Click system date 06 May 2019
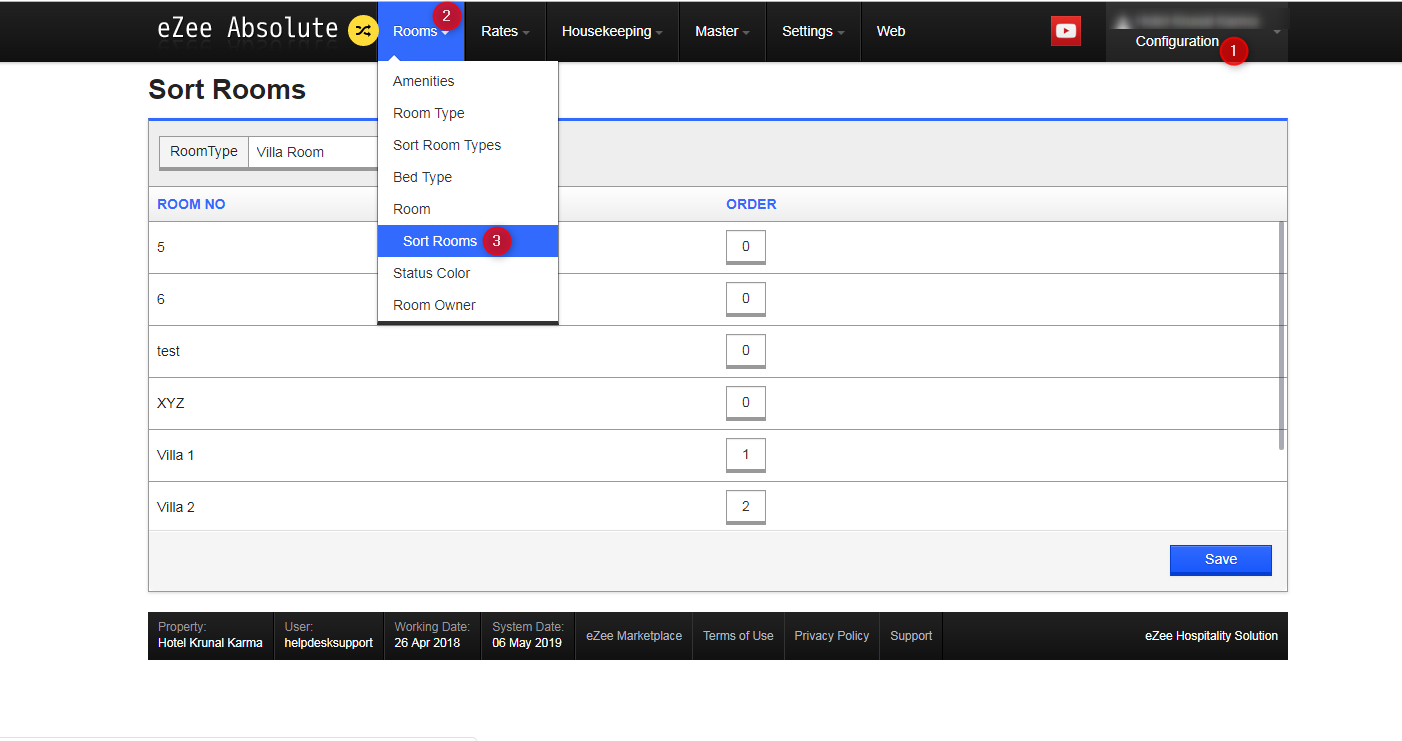 click(527, 643)
